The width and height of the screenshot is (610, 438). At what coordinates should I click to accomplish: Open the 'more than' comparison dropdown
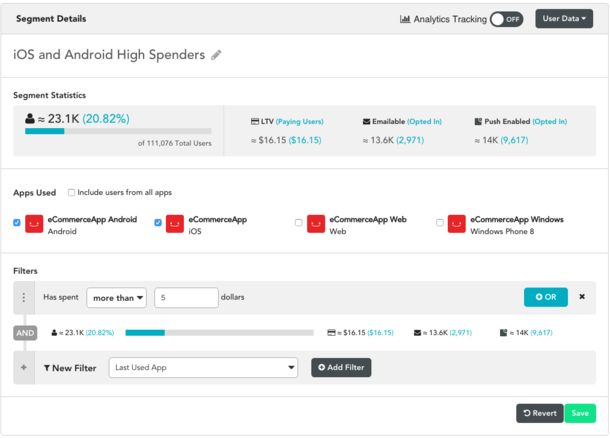117,297
